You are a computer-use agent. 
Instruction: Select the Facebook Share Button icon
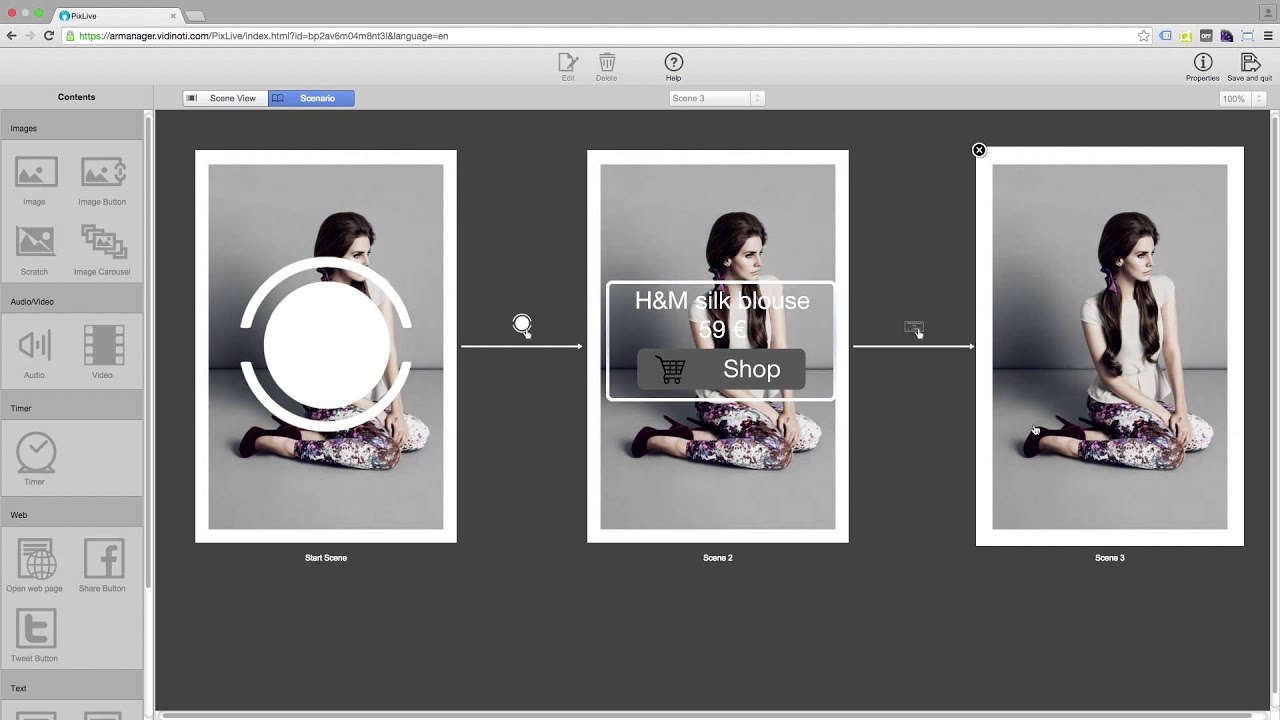point(103,559)
